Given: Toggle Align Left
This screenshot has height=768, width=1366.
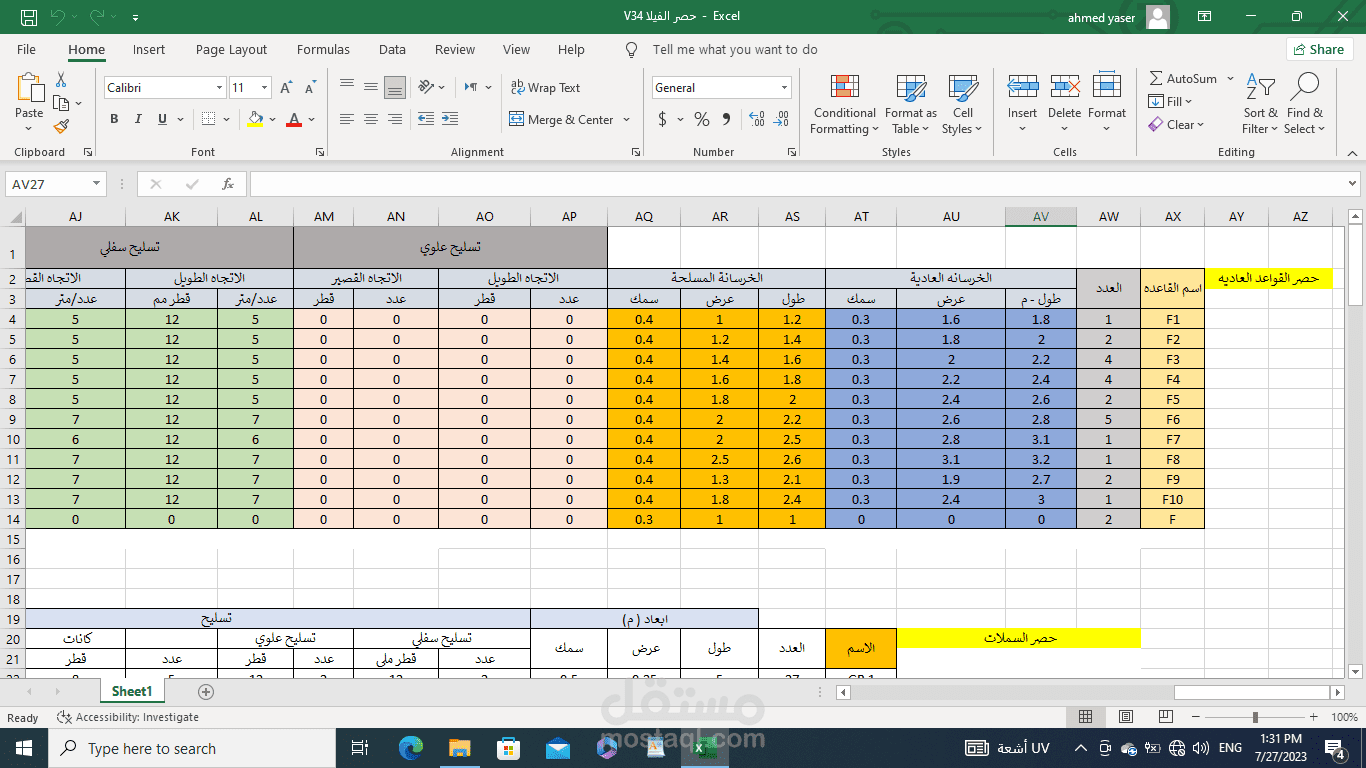Looking at the screenshot, I should tap(347, 119).
